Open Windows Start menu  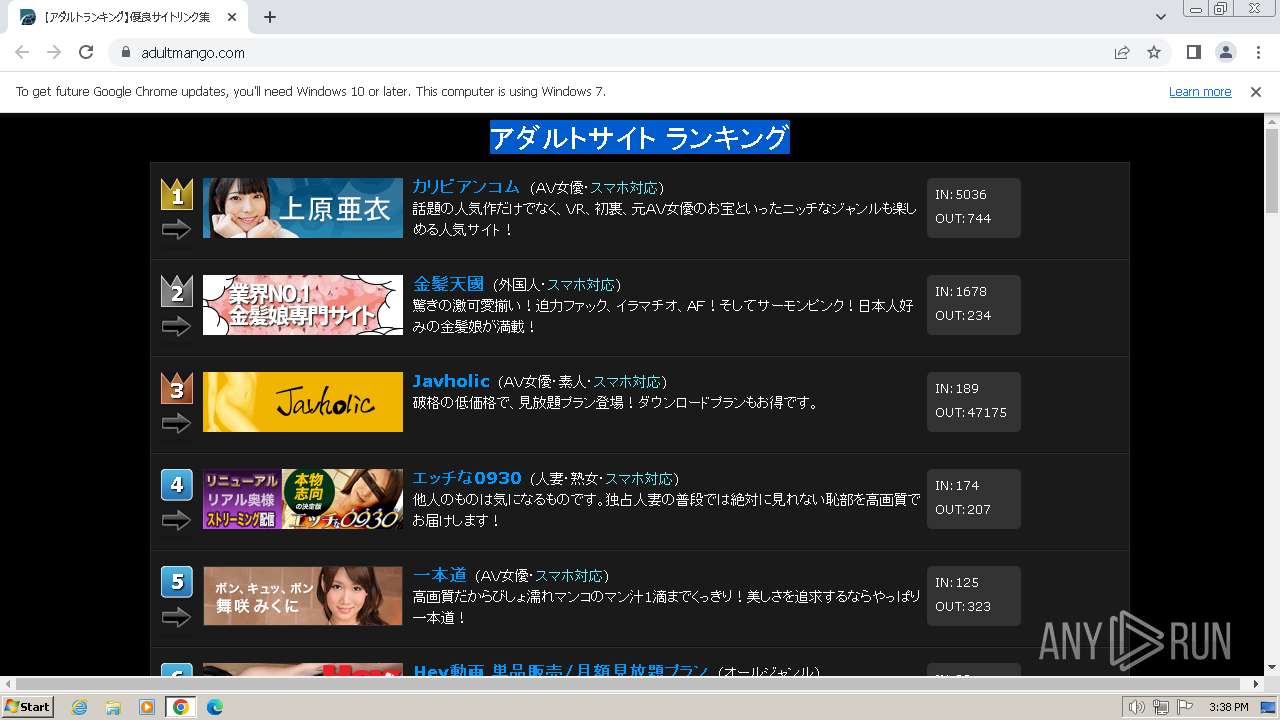point(27,707)
